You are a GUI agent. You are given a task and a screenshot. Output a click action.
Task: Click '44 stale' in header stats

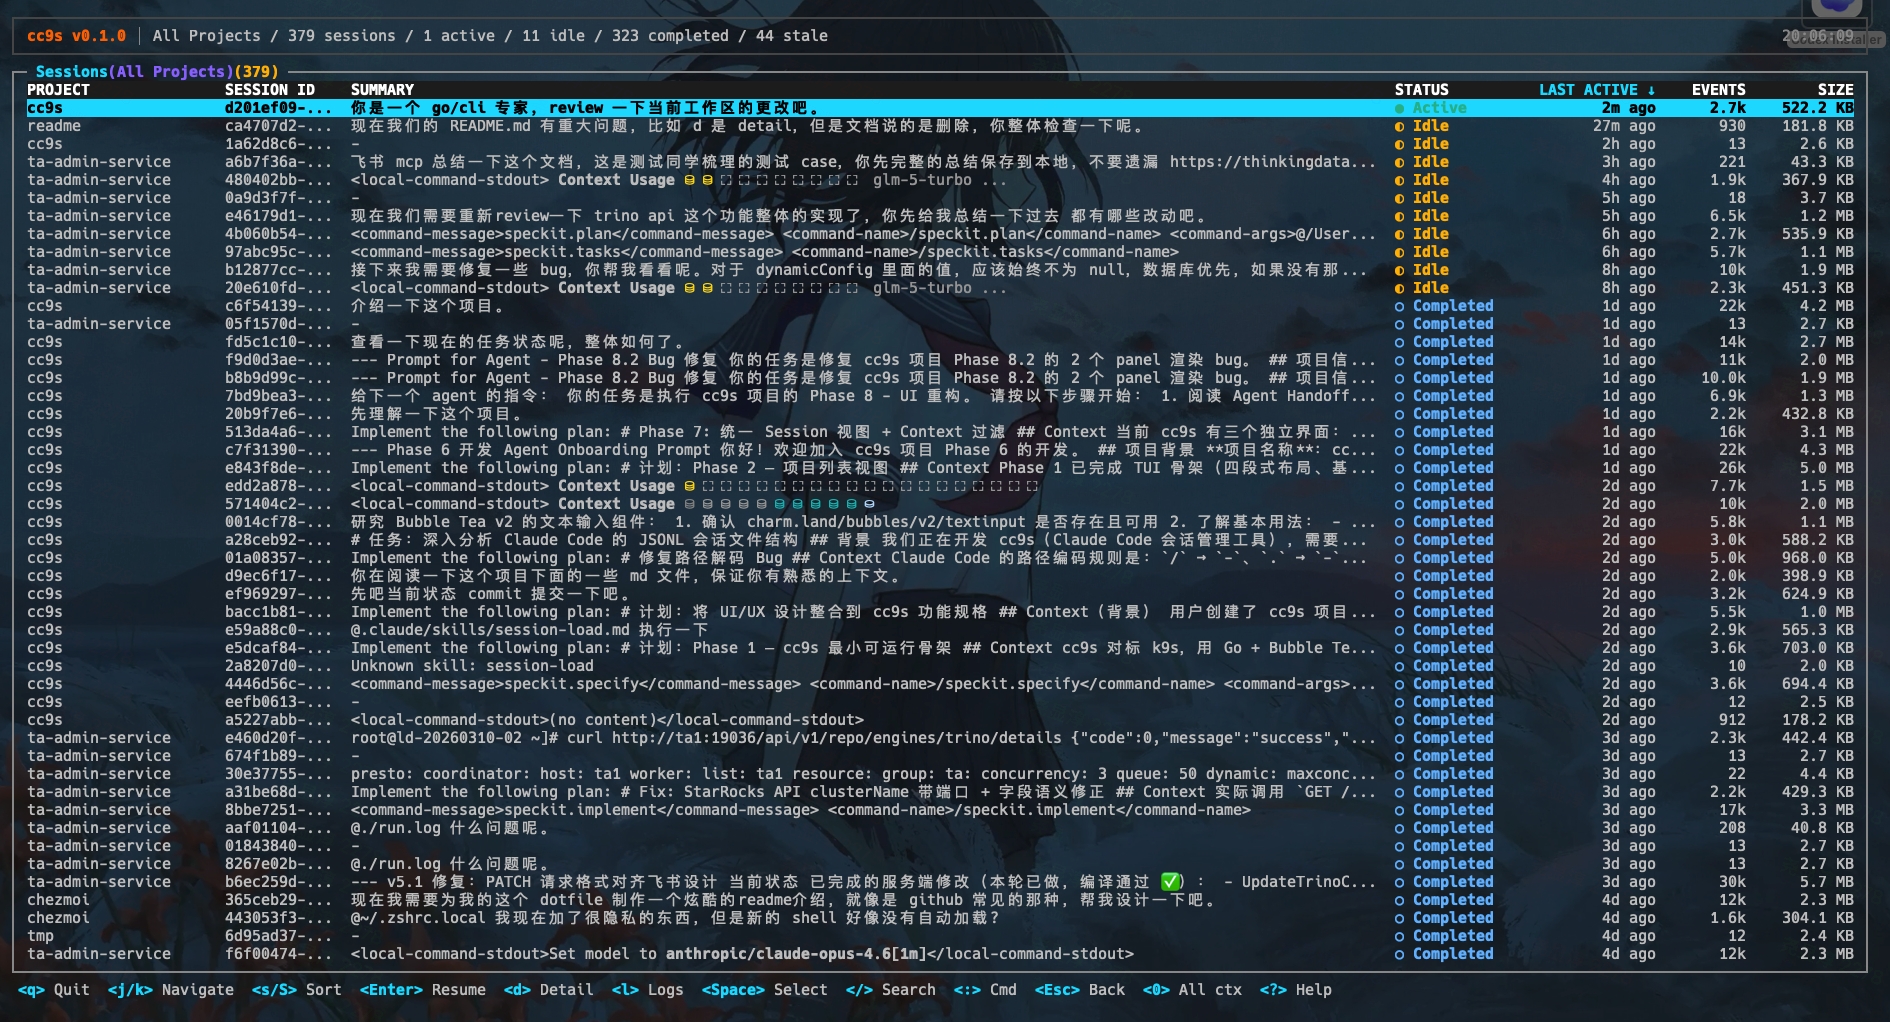tap(792, 36)
